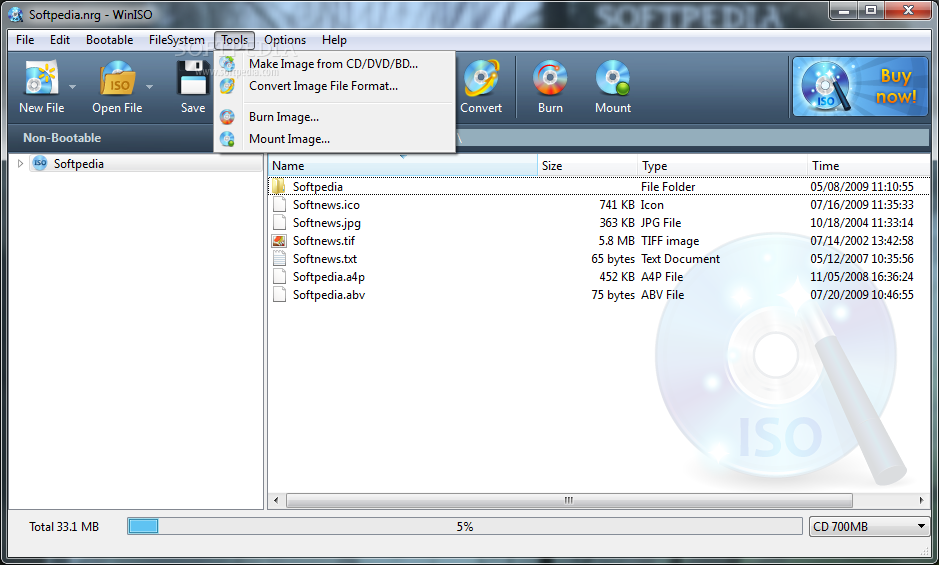Click the 5.8 MB size cell
This screenshot has width=939, height=565.
point(616,241)
